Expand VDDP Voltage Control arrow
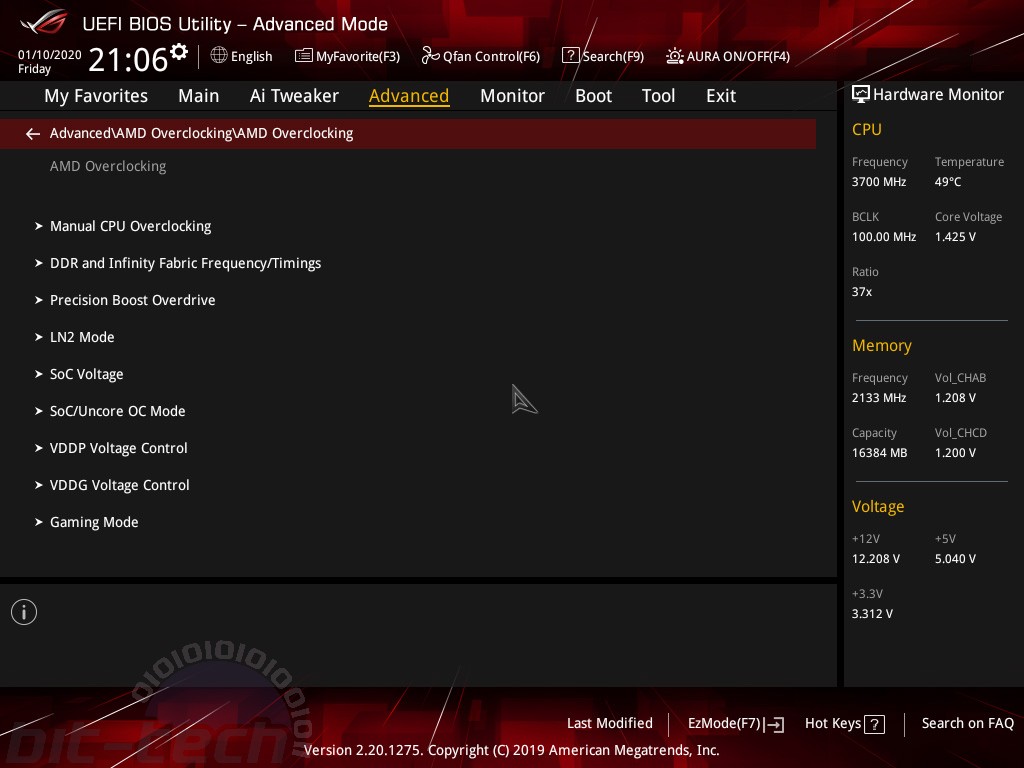1024x768 pixels. click(39, 448)
